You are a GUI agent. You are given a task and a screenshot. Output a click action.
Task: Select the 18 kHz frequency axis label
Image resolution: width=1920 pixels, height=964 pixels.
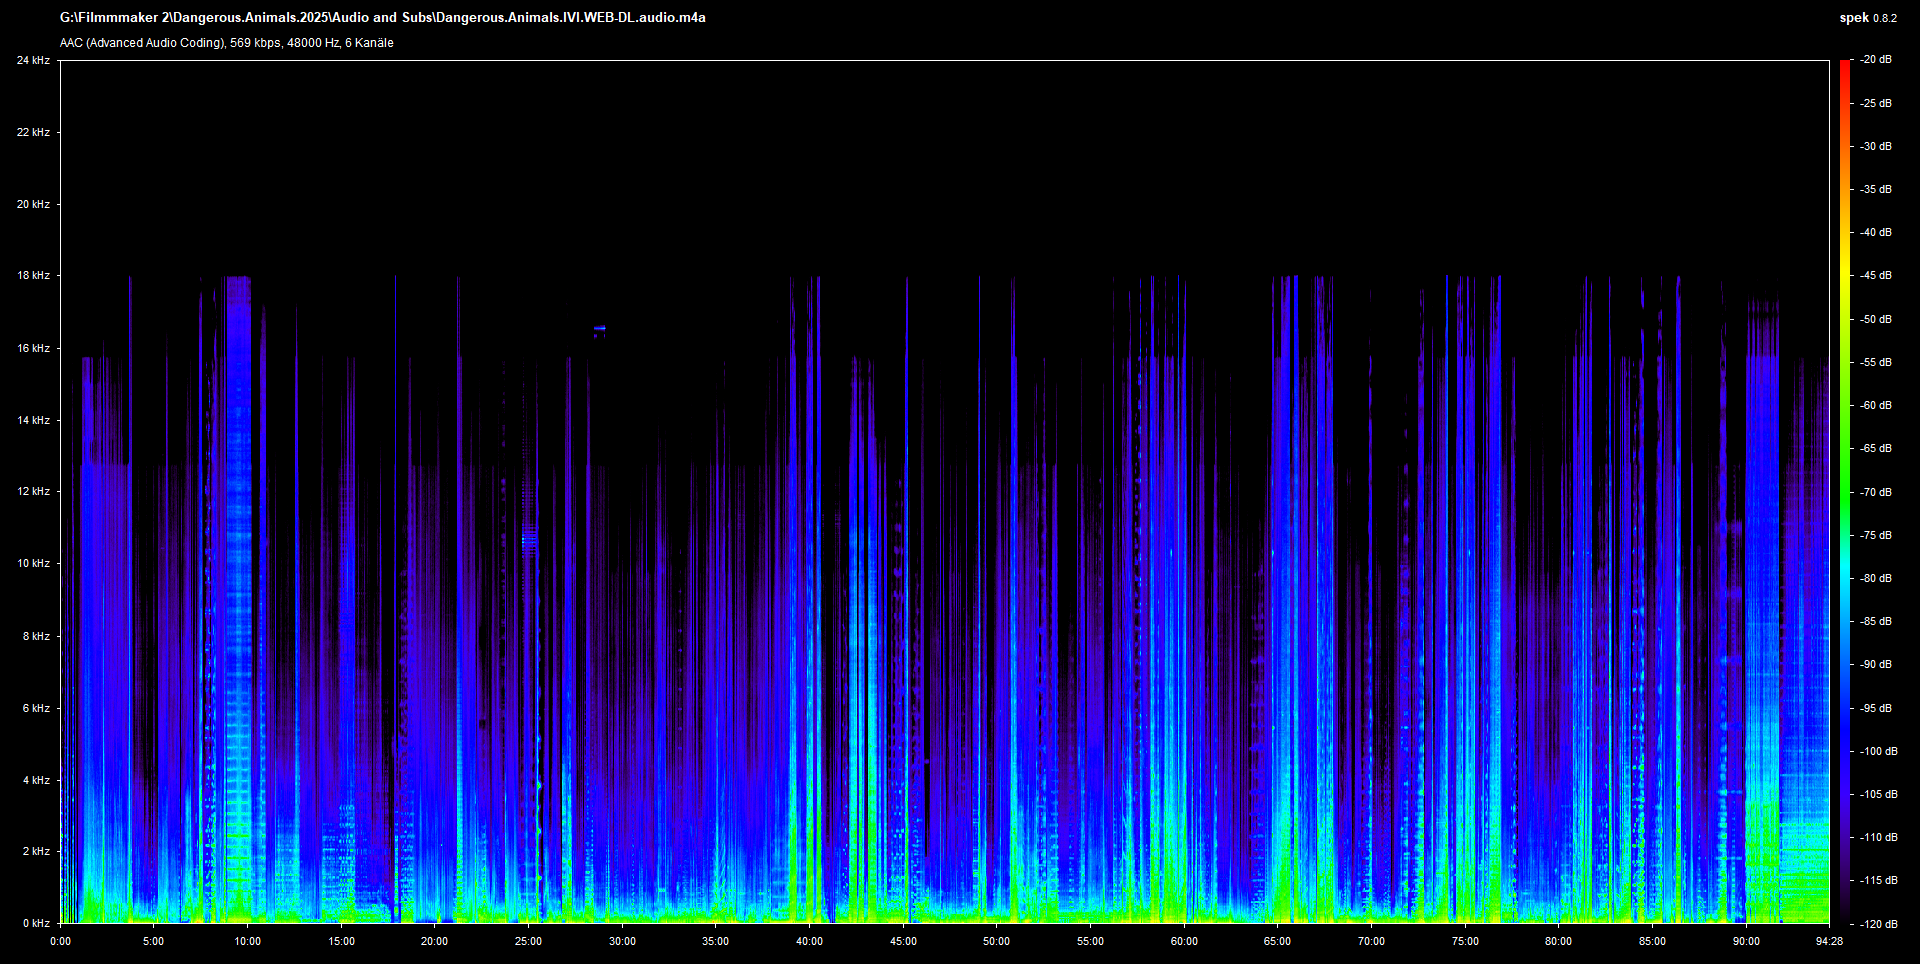[33, 275]
